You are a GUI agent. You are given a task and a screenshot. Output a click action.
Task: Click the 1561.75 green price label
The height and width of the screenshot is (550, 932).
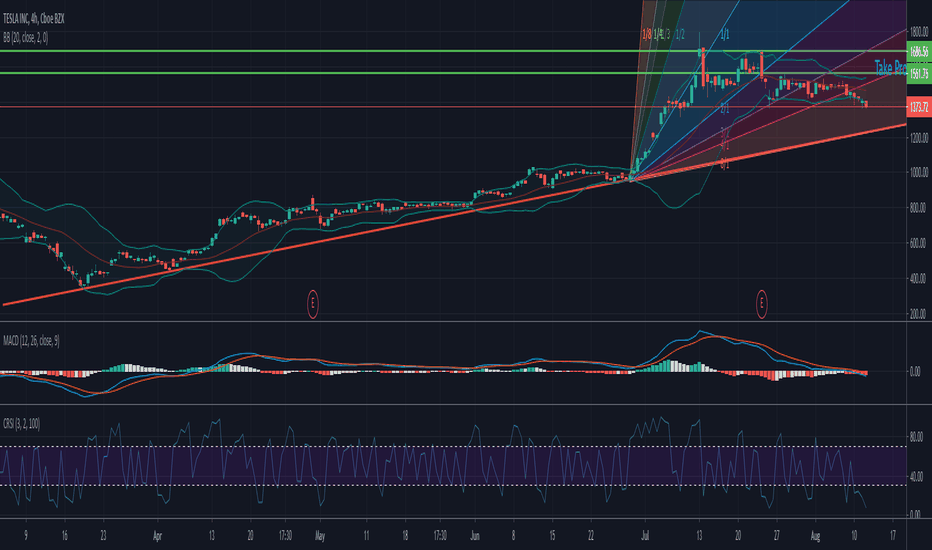(x=919, y=74)
